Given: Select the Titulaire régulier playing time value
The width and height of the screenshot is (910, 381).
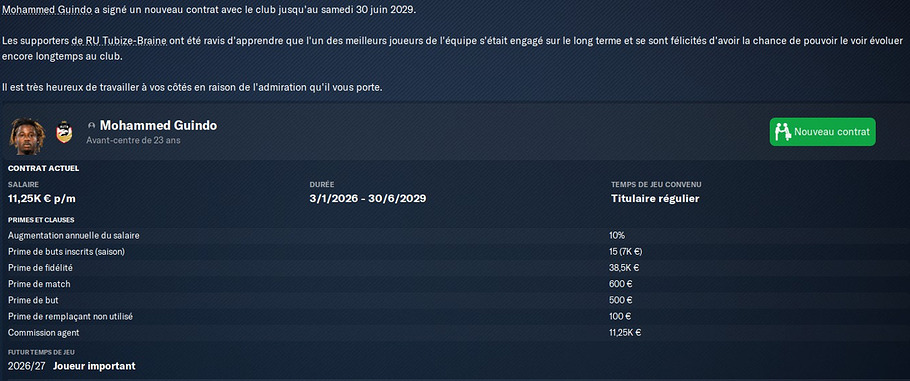Looking at the screenshot, I should click(655, 199).
